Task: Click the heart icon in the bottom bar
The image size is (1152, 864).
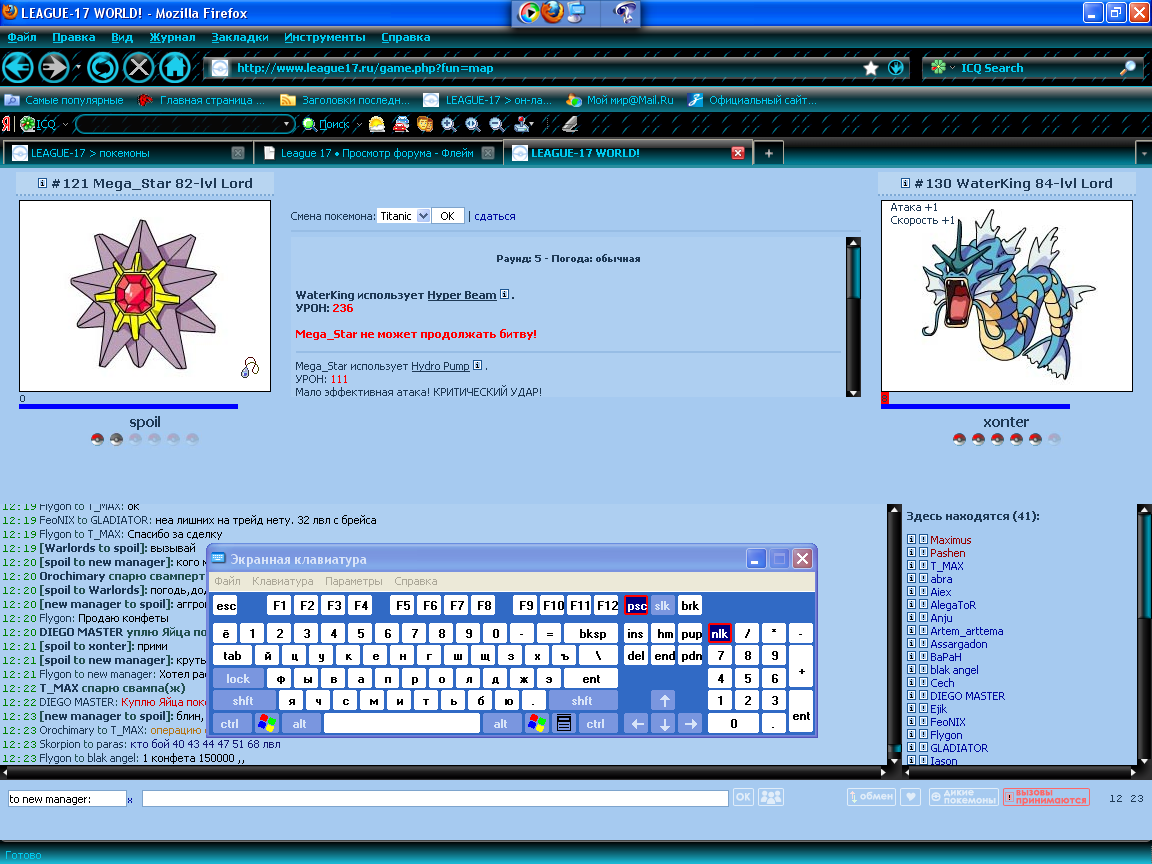Action: click(x=910, y=797)
